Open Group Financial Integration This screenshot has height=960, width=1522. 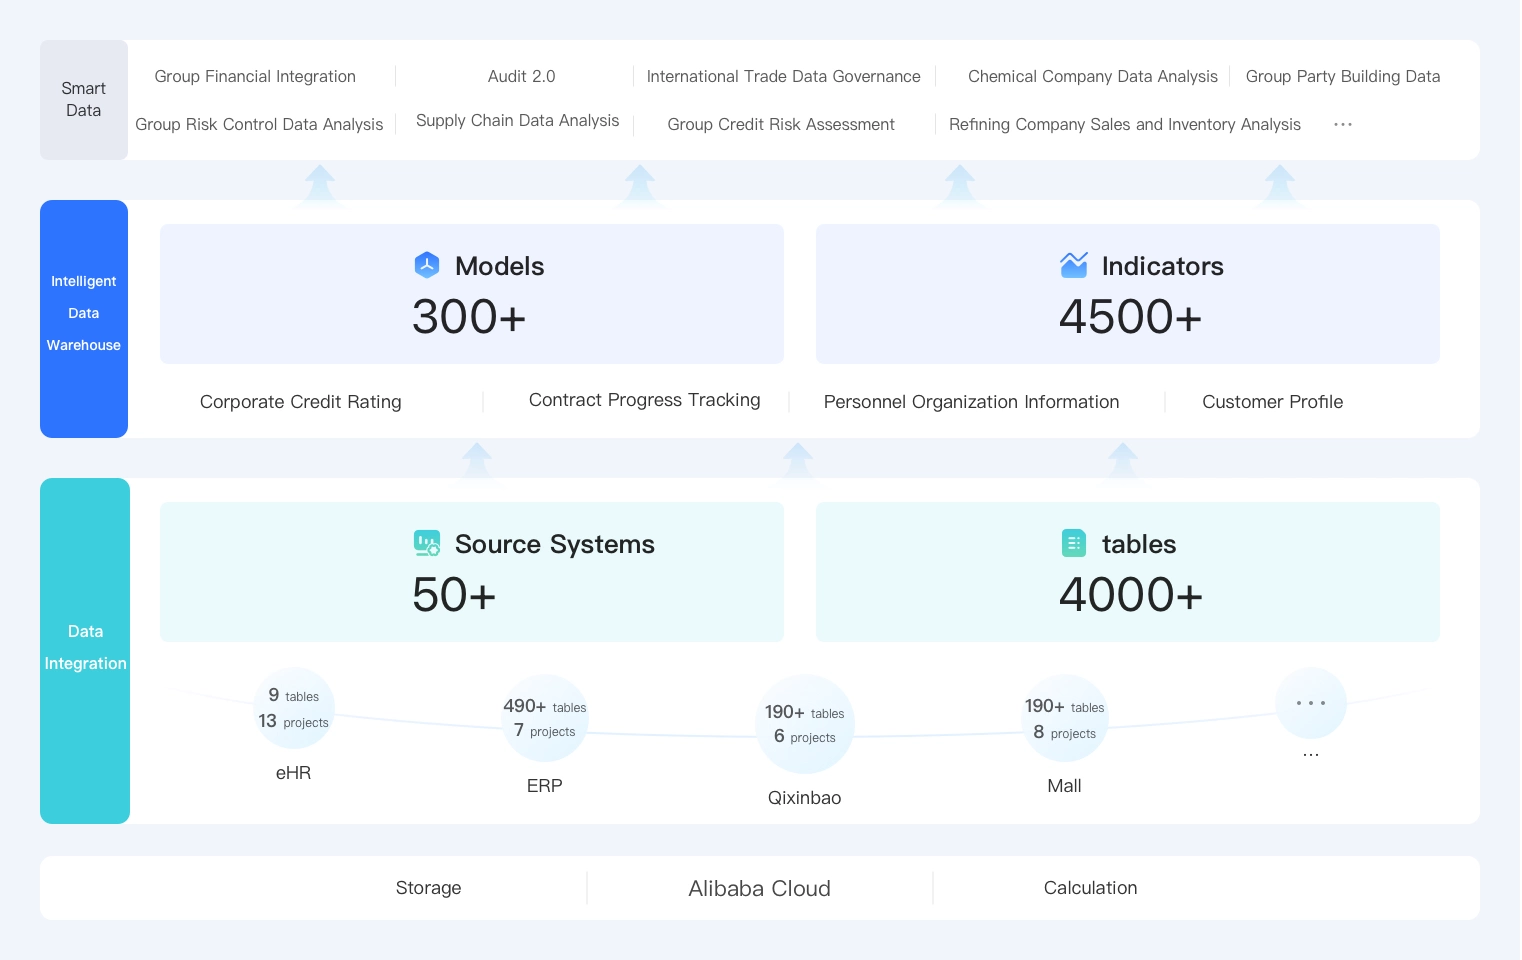[255, 77]
